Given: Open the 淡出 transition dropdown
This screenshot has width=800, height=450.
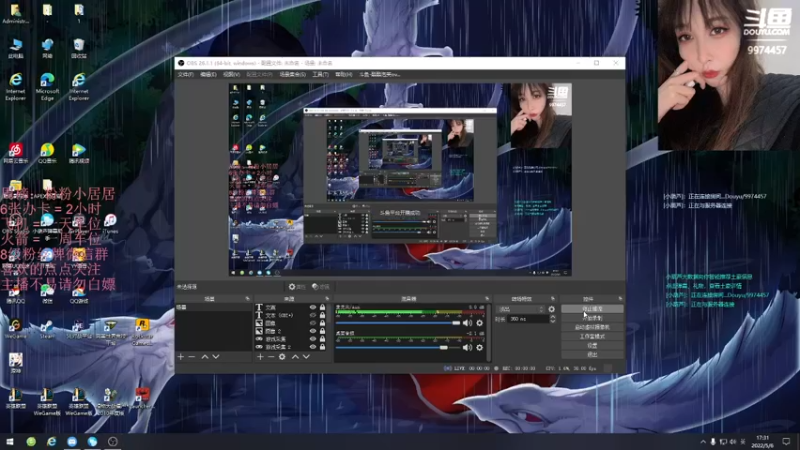Looking at the screenshot, I should [520, 309].
